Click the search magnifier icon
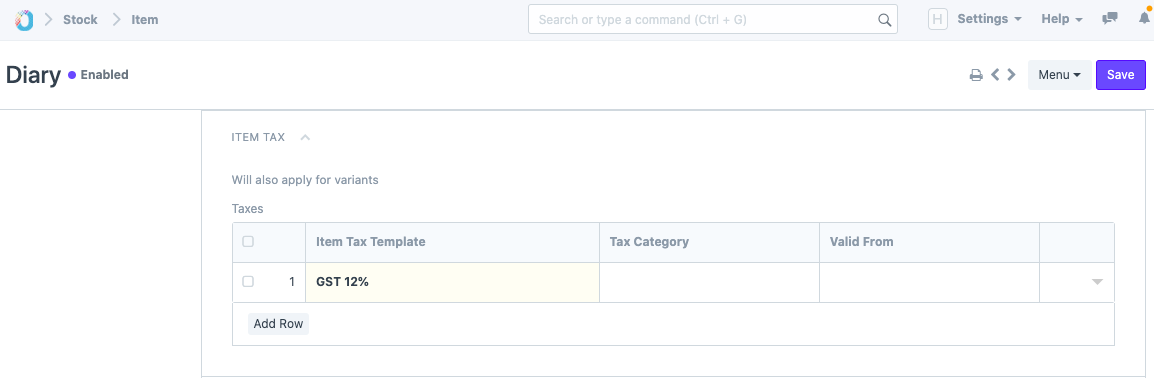Screen dimensions: 1154x378 pyautogui.click(x=885, y=20)
